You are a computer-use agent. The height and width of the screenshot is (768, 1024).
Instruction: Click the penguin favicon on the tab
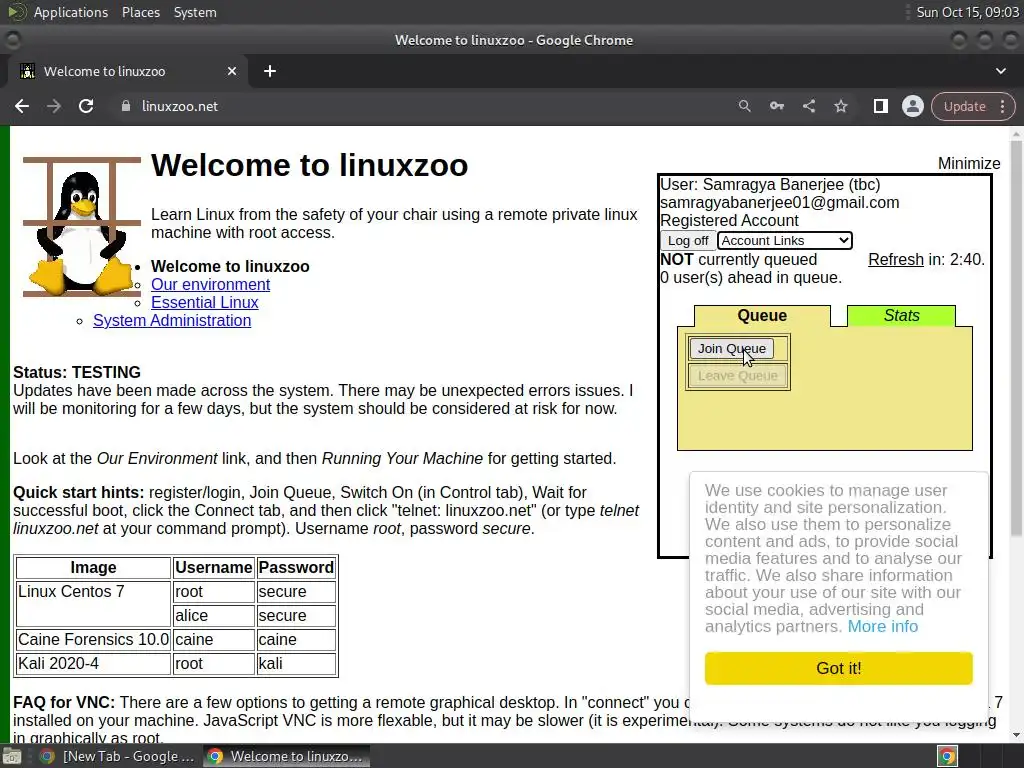tap(27, 71)
